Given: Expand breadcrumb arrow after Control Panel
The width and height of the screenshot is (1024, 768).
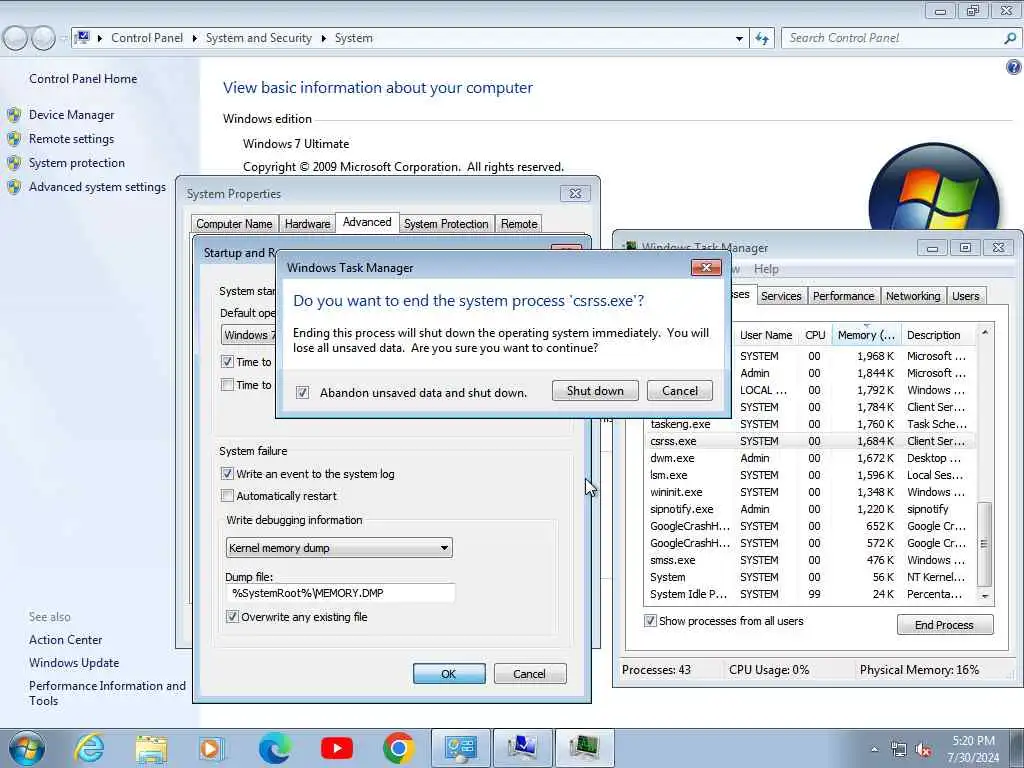Looking at the screenshot, I should 195,39.
